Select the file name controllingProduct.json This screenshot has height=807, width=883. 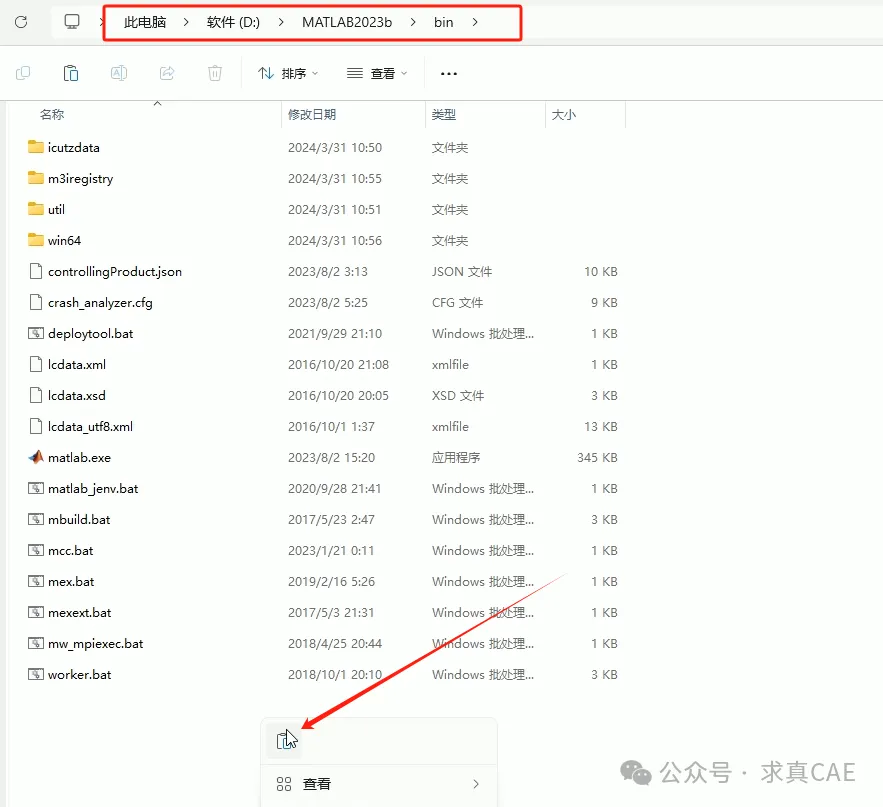coord(115,271)
